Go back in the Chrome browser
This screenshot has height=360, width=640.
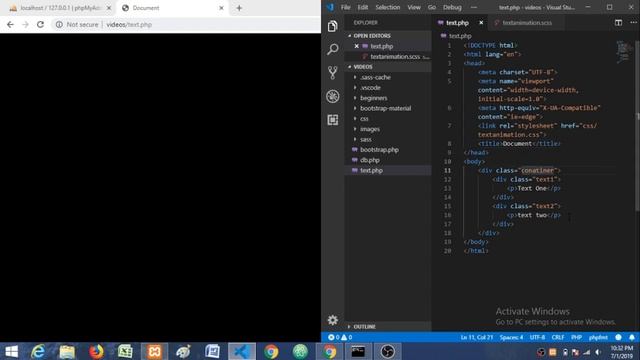10,24
